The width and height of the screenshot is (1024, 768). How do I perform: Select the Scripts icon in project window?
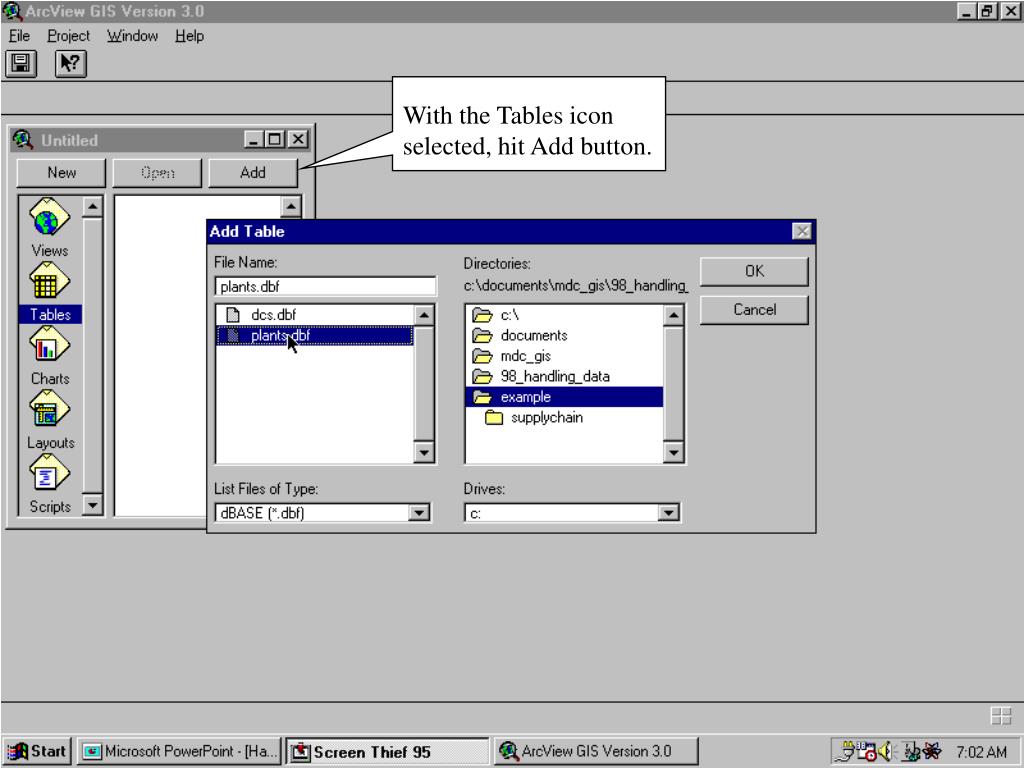[x=49, y=473]
